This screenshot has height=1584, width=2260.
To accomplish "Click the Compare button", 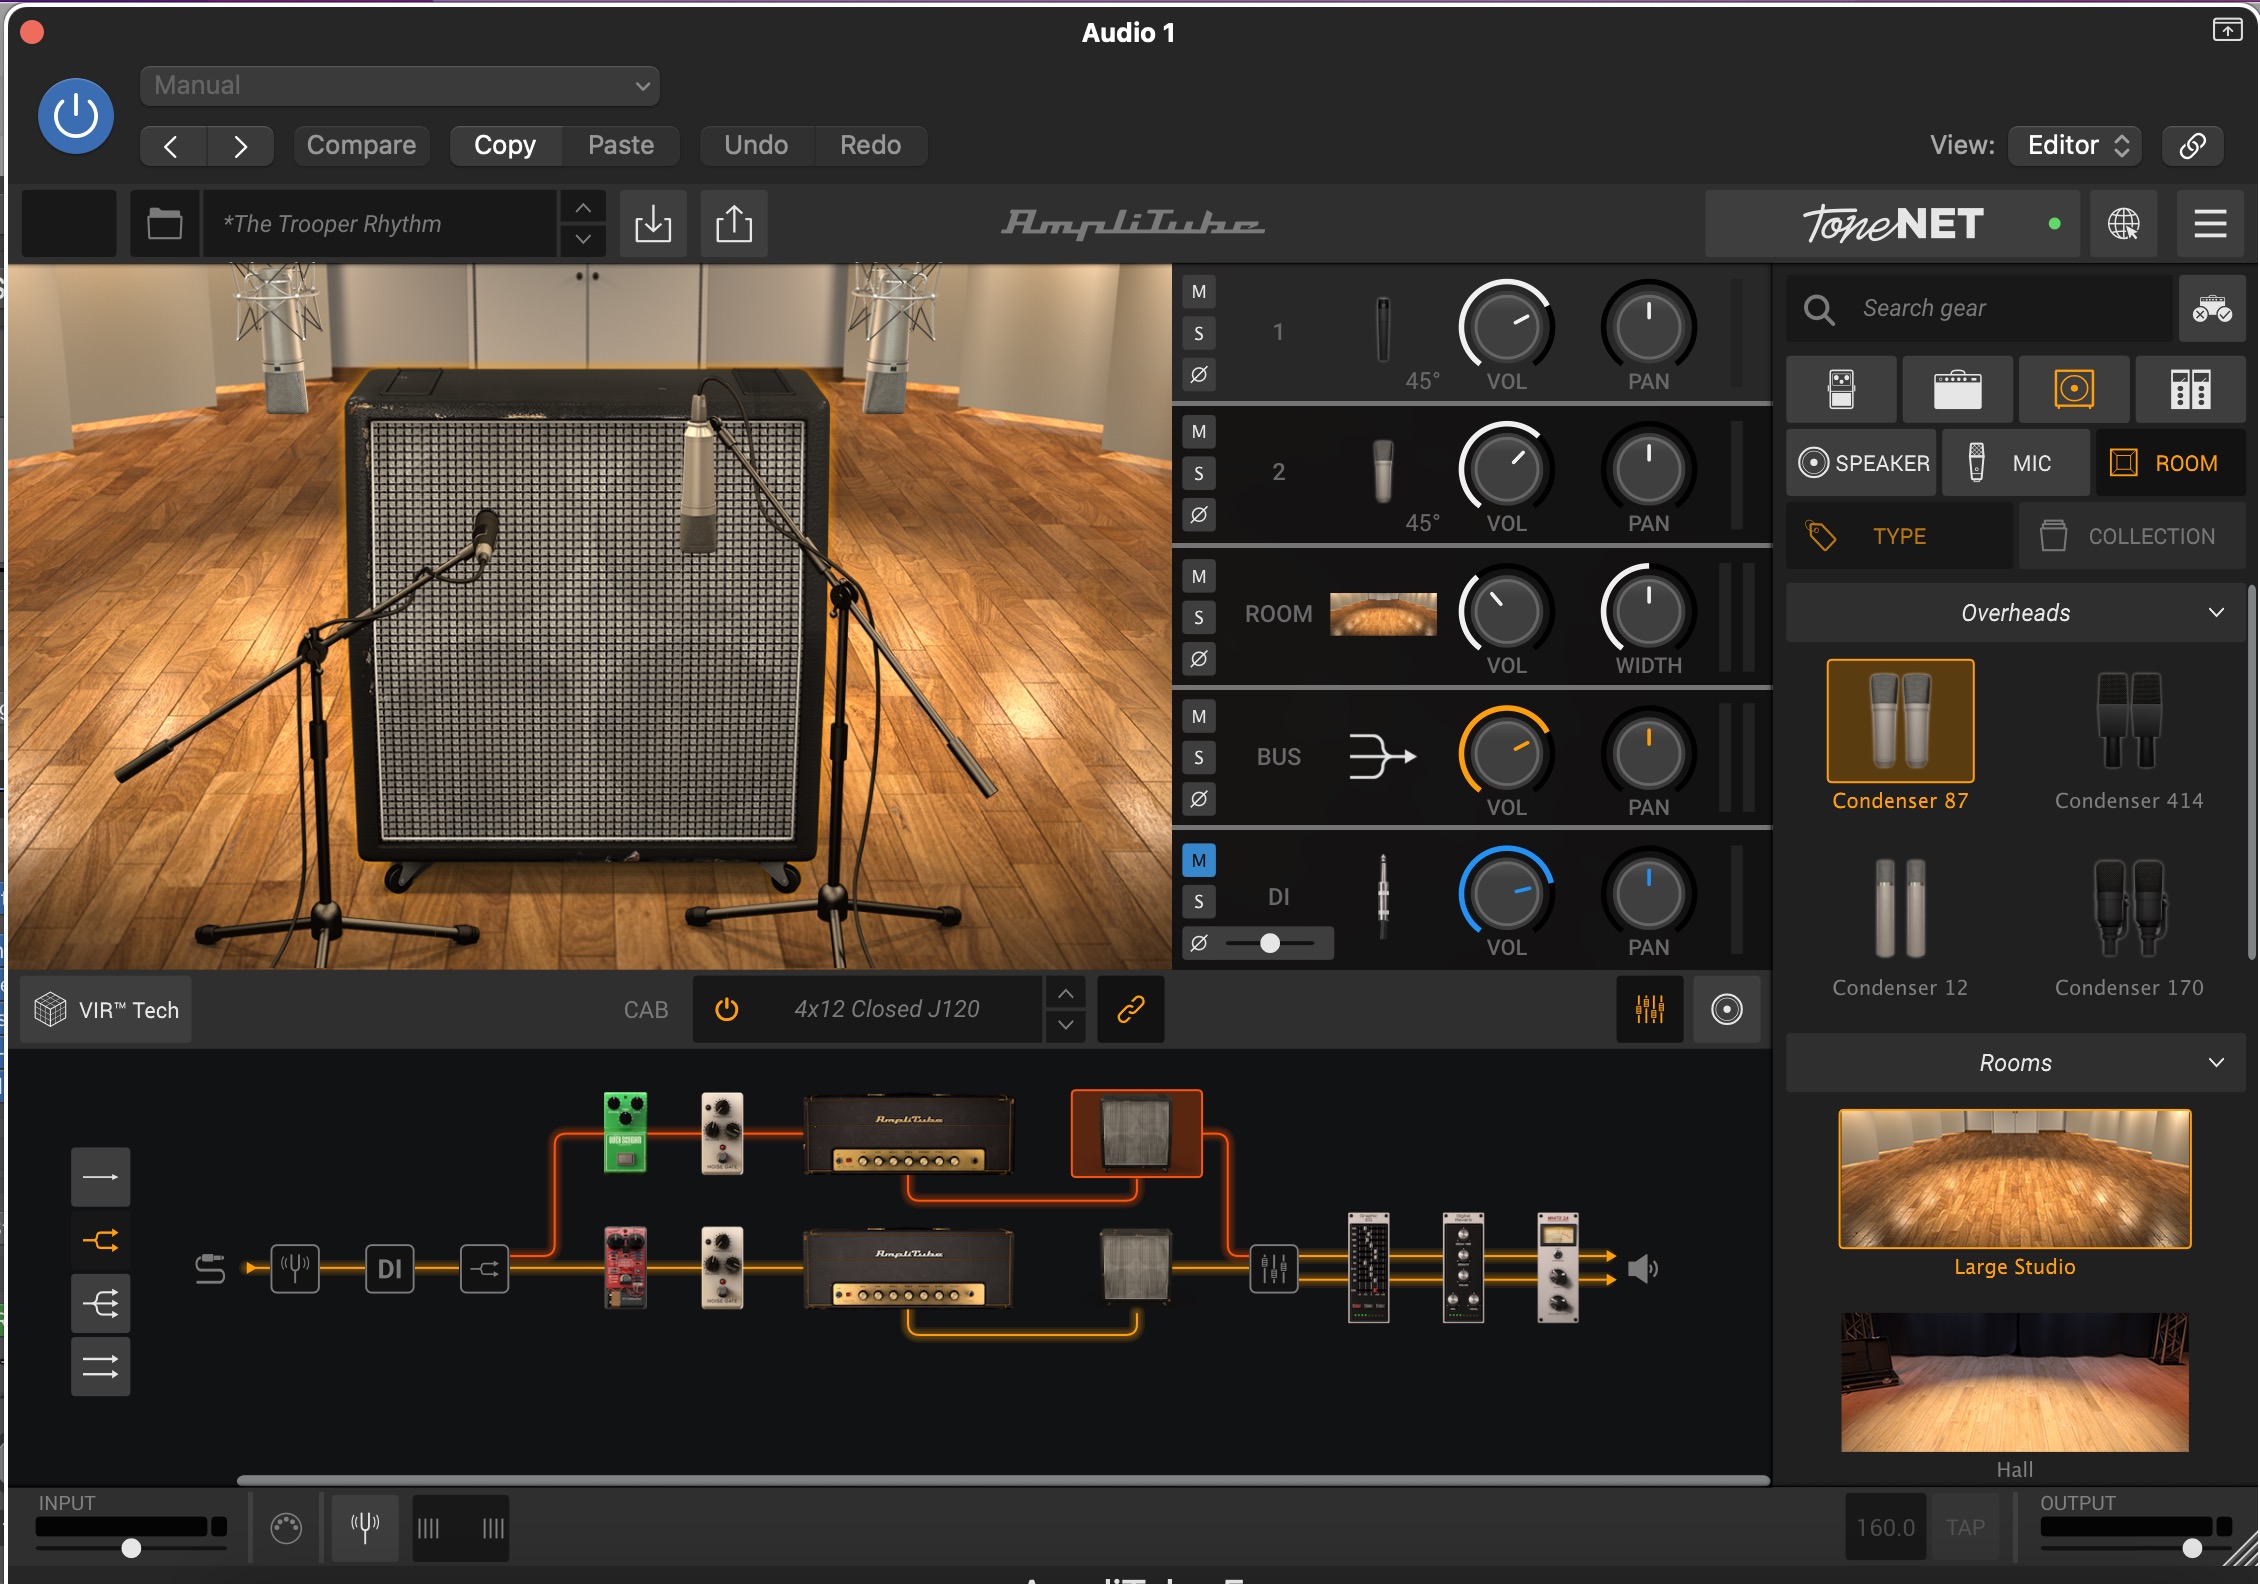I will [x=361, y=146].
